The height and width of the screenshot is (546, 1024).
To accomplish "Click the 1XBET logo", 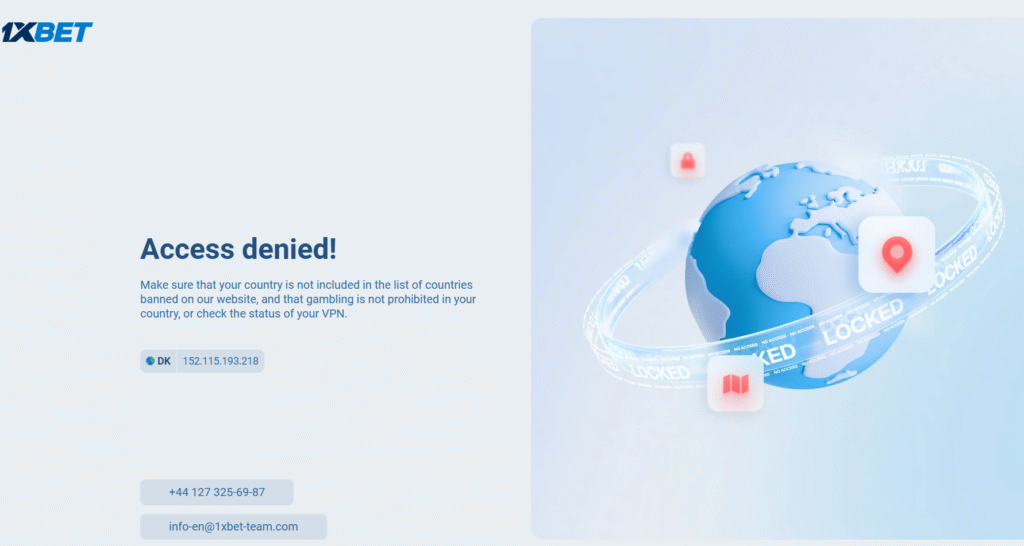I will (x=46, y=32).
